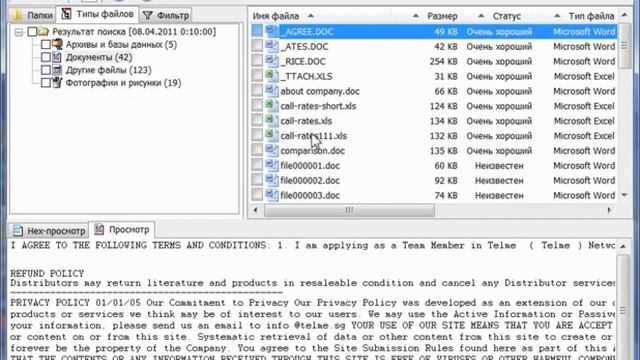The height and width of the screenshot is (360, 640).
Task: Select the file000003.doc file name
Action: click(310, 196)
